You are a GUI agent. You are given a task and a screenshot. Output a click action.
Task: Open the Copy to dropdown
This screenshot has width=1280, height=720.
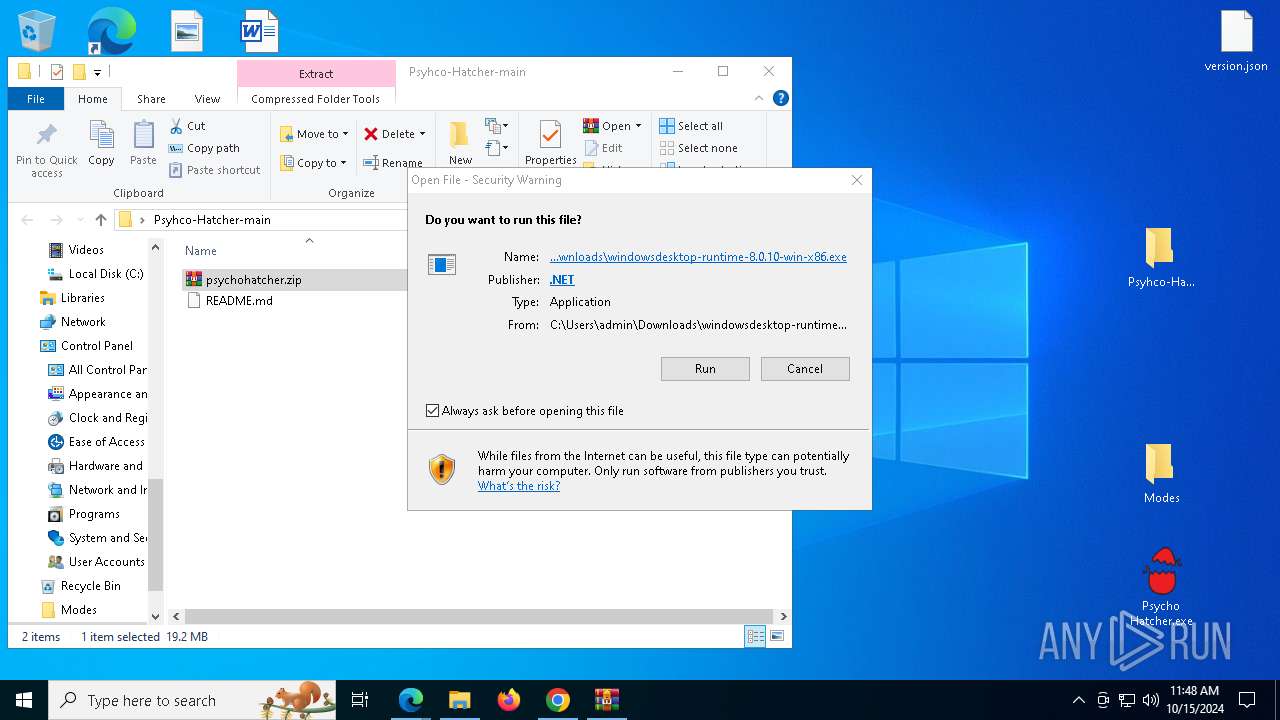(313, 163)
